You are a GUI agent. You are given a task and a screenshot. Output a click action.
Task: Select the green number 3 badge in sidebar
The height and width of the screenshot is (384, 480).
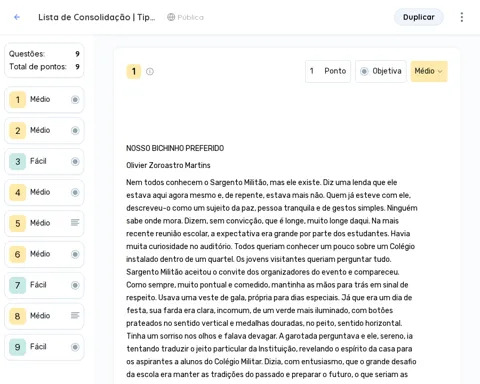(18, 161)
